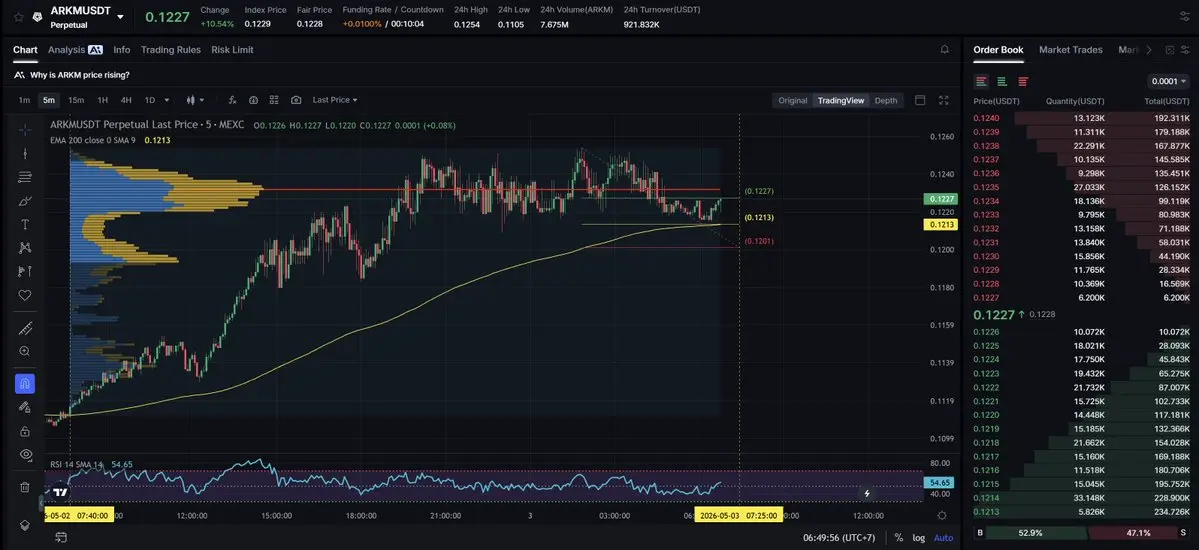Select the trend line drawing tool
Viewport: 1199px width, 550px height.
(x=24, y=154)
